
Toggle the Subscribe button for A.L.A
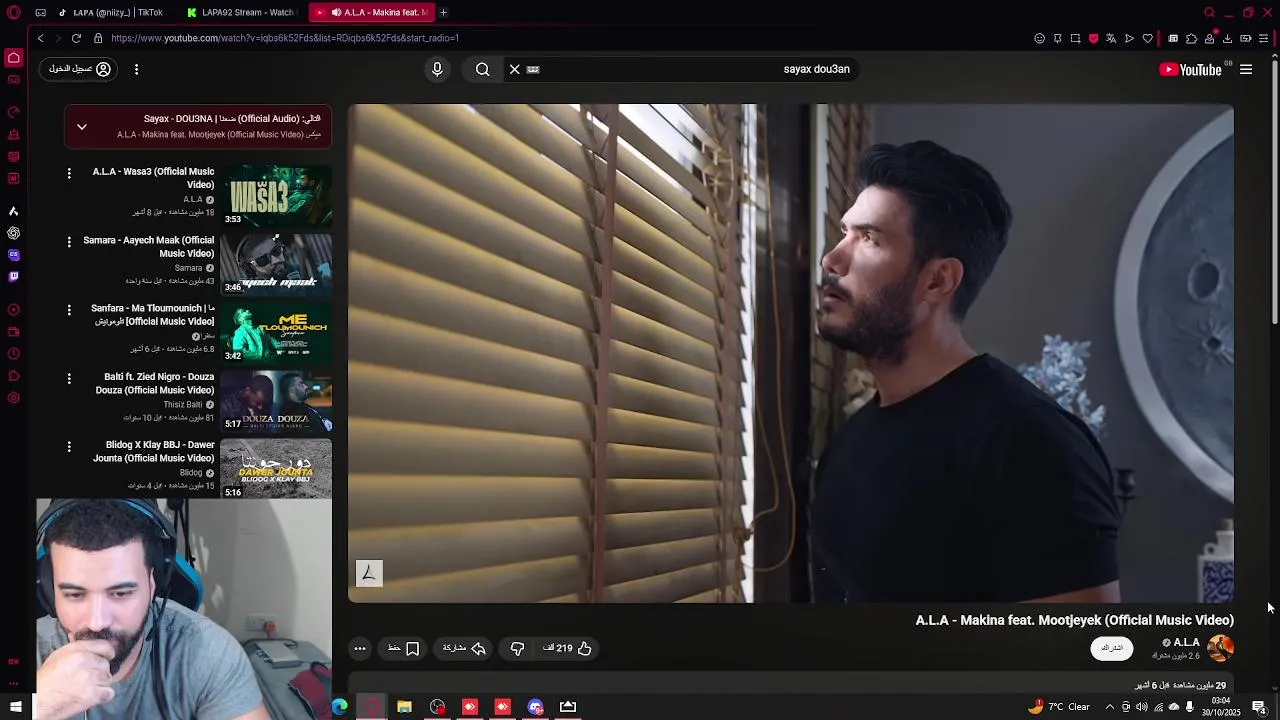click(x=1112, y=648)
